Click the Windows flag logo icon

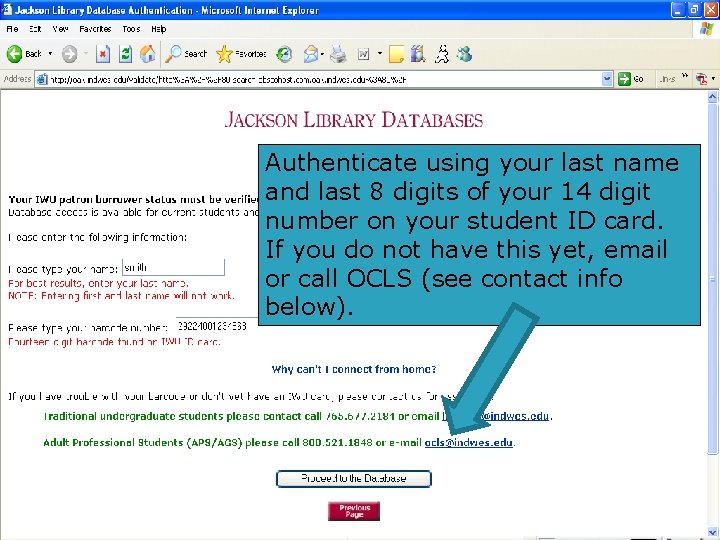(x=707, y=29)
